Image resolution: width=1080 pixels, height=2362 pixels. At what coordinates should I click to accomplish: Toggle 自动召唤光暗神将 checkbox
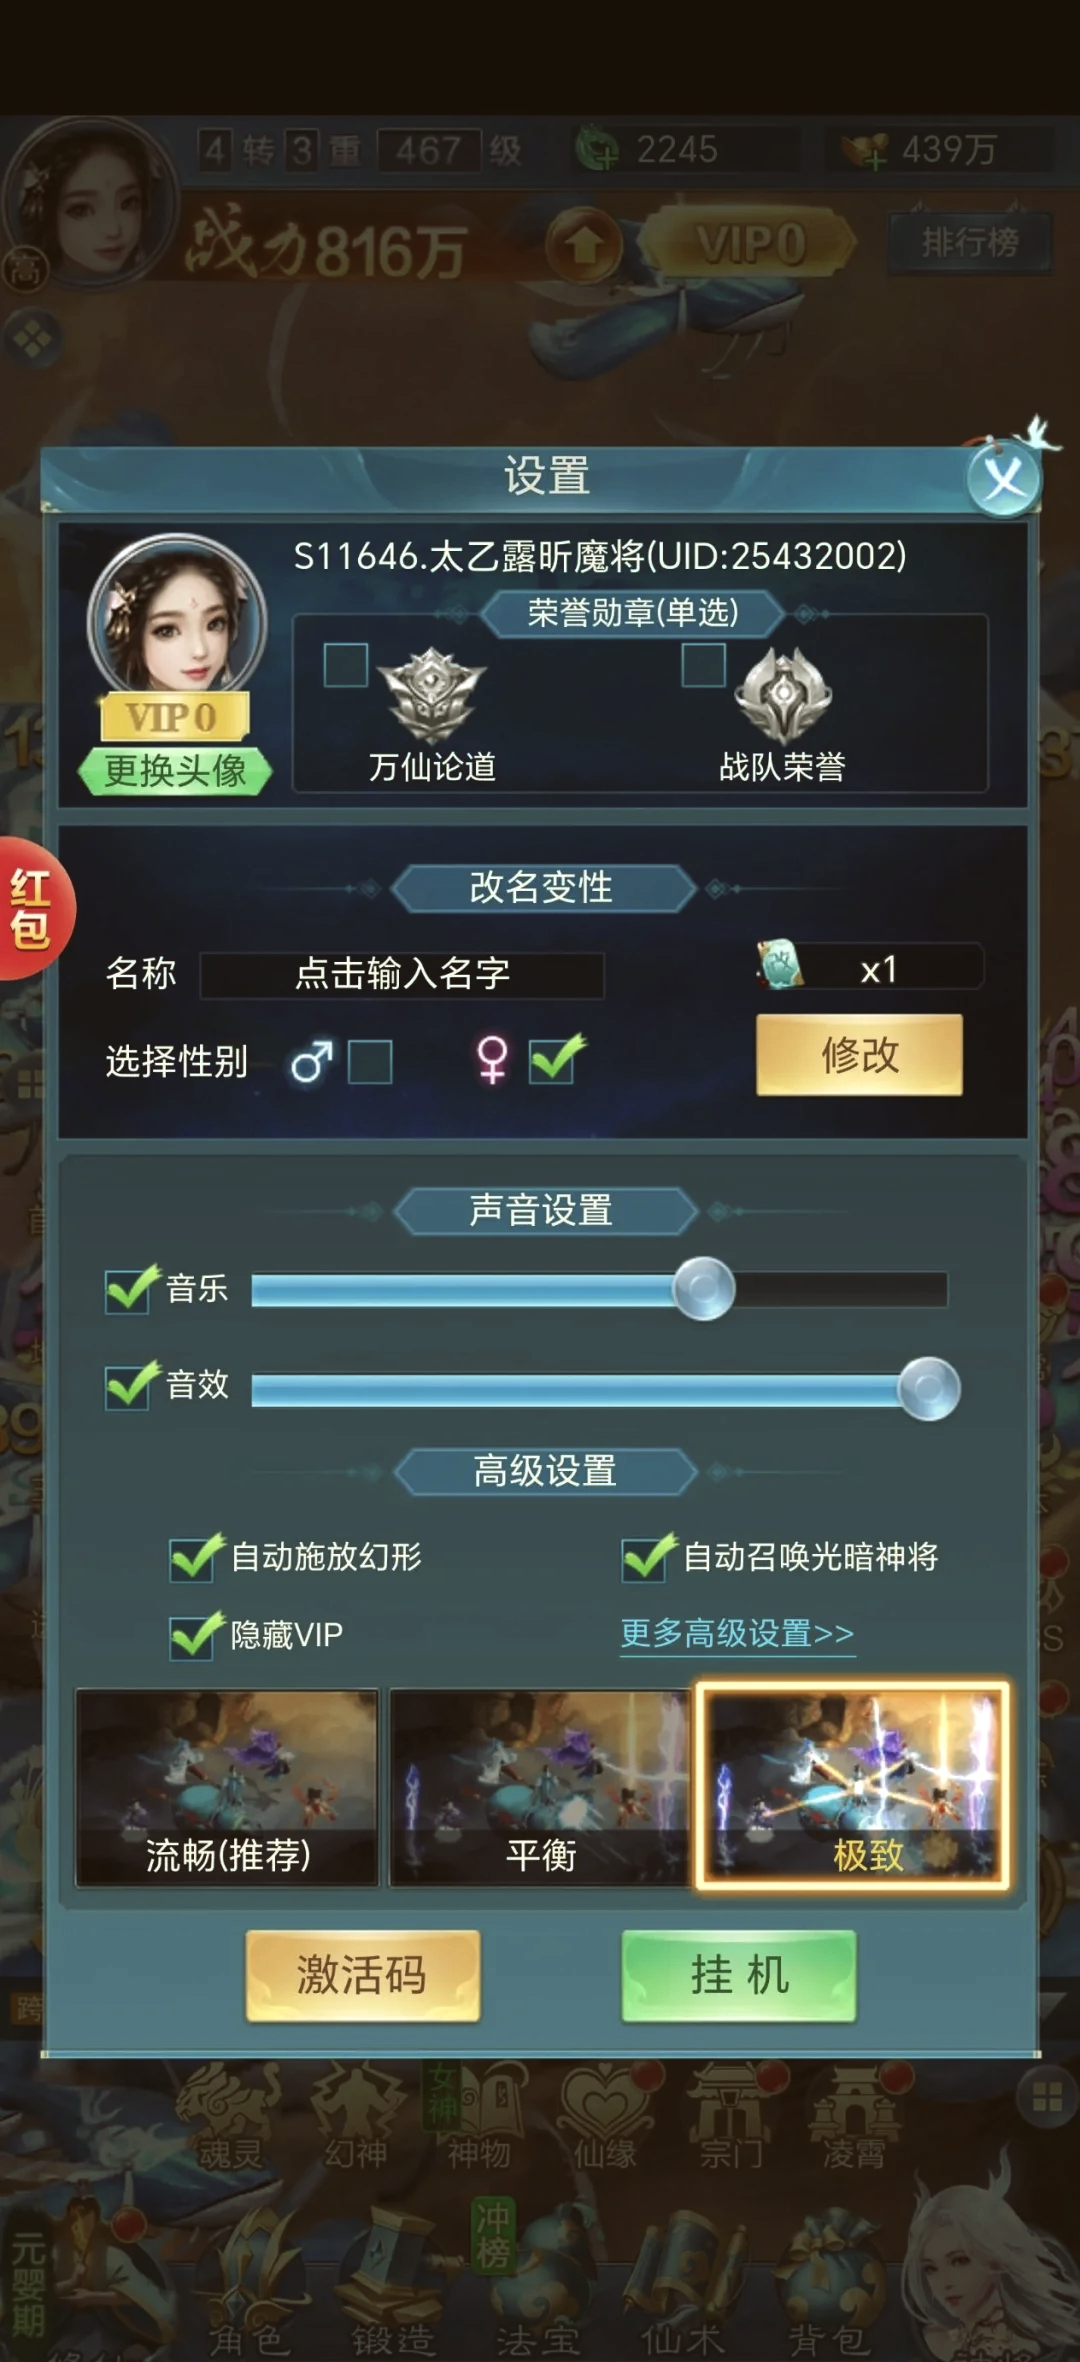pos(645,1558)
